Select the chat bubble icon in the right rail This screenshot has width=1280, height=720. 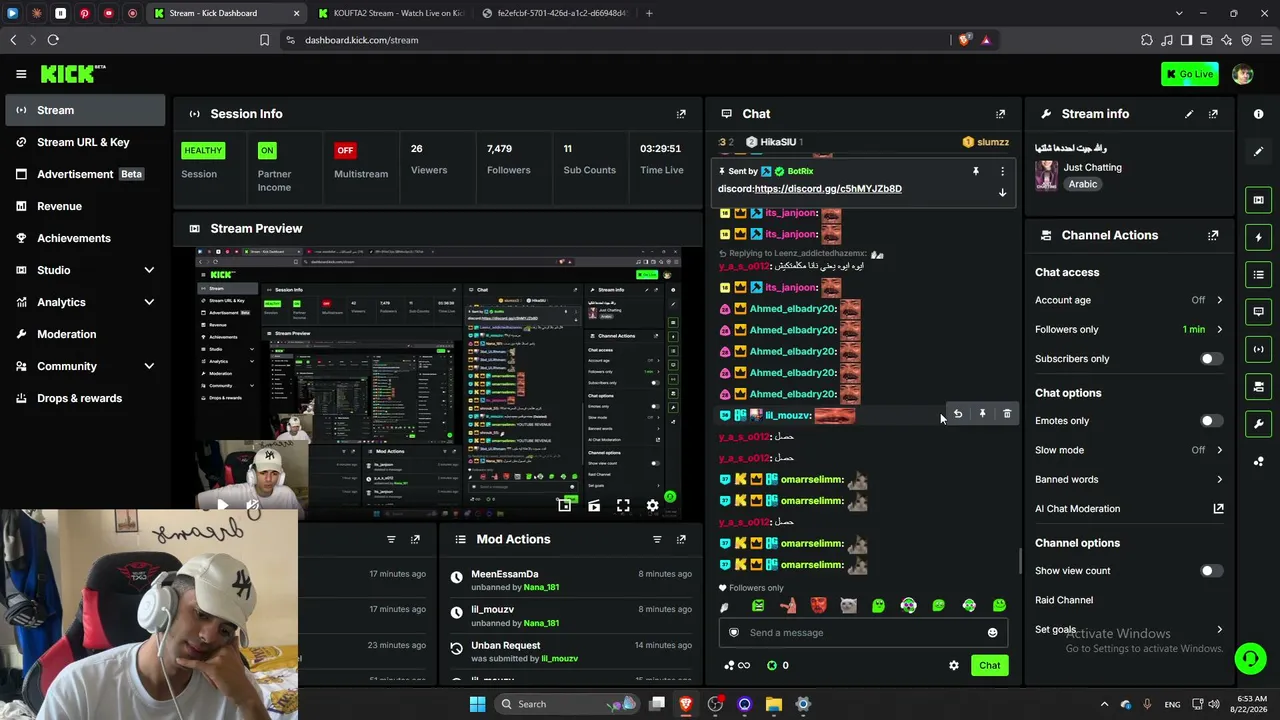(x=1258, y=312)
